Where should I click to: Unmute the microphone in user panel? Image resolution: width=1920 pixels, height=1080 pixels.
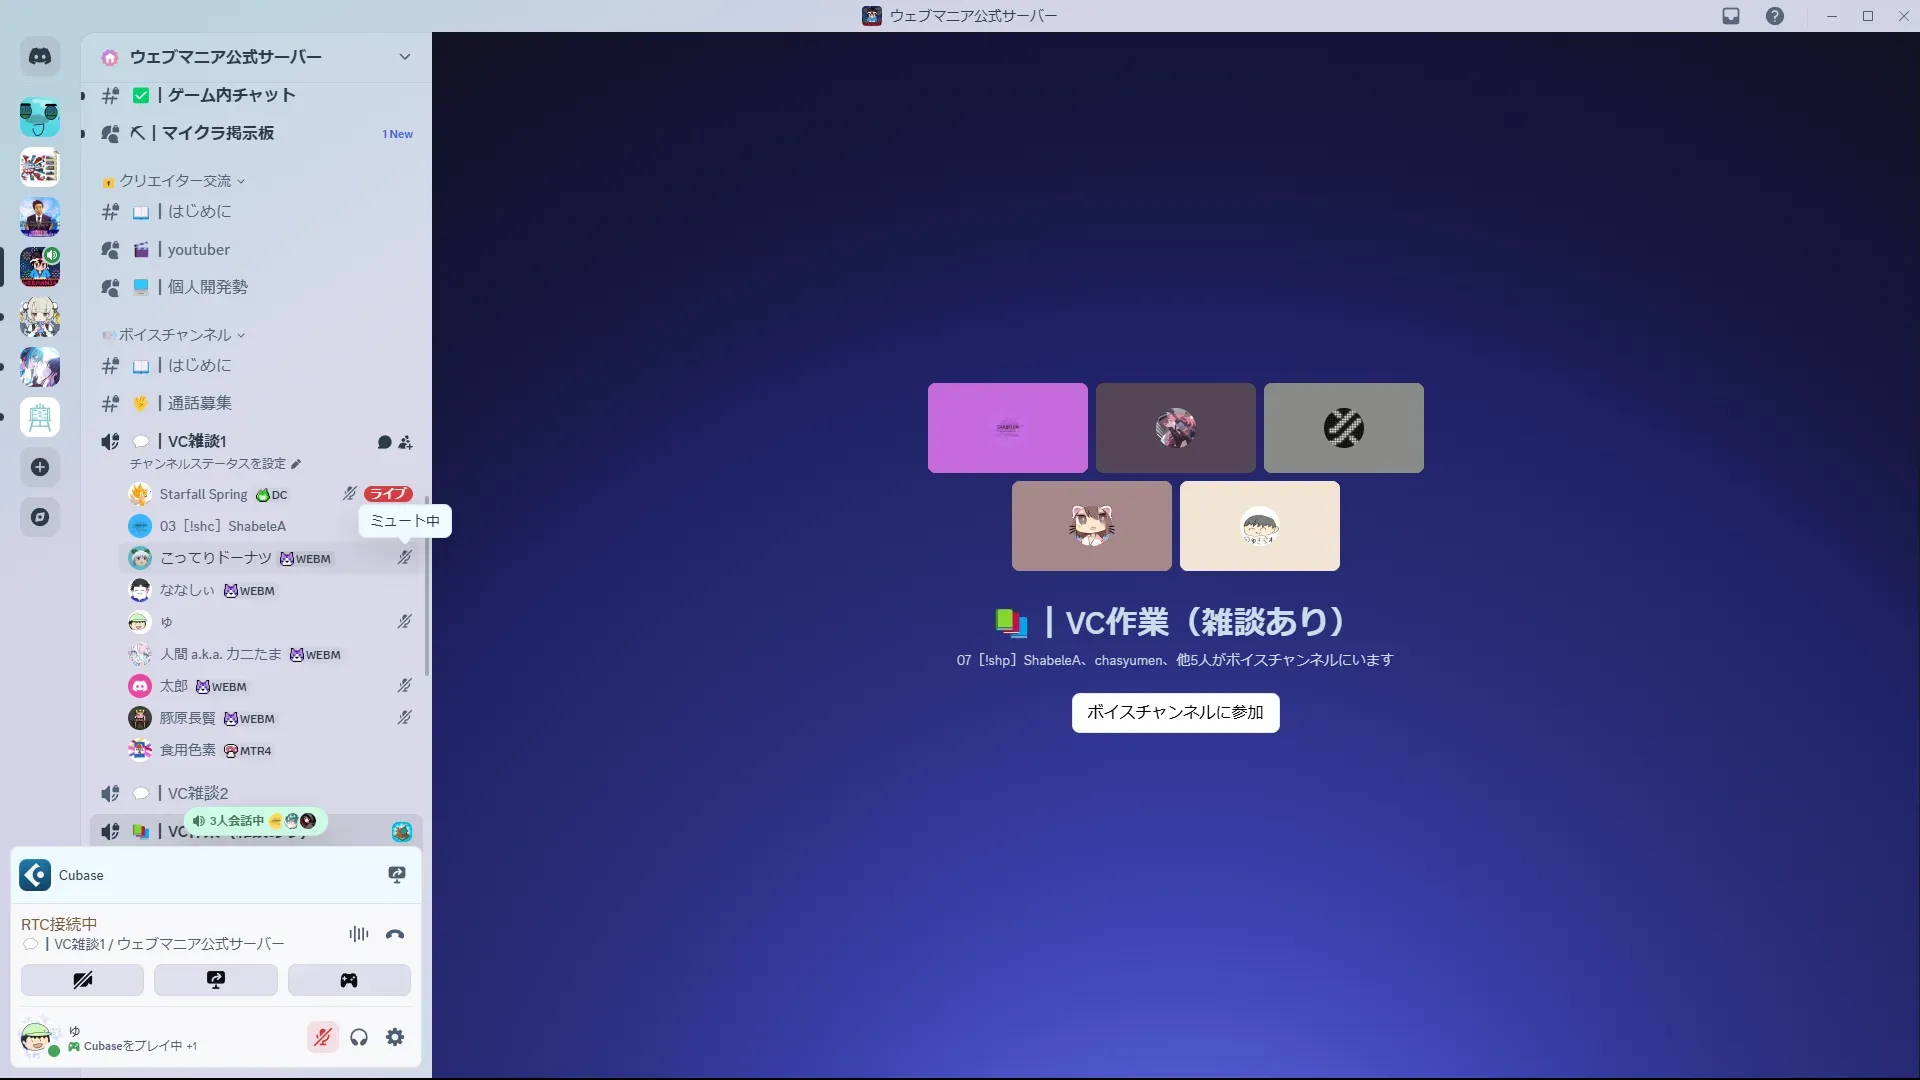coord(322,1037)
